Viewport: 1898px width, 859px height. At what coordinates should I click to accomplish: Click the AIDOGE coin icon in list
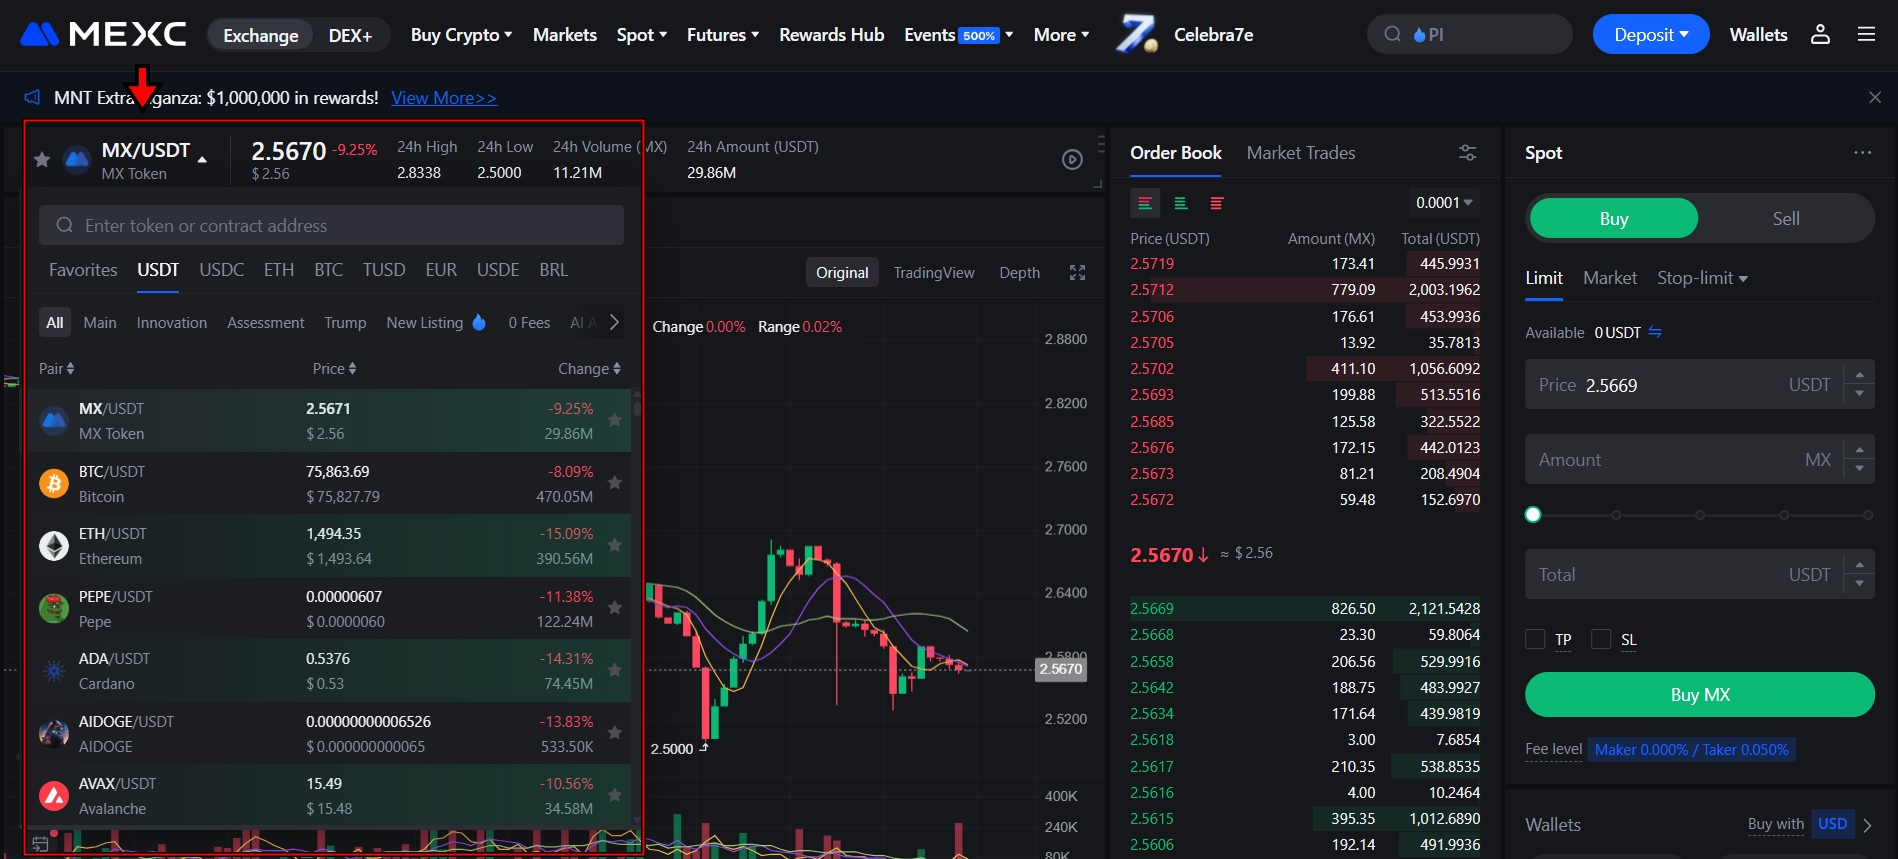(x=54, y=733)
